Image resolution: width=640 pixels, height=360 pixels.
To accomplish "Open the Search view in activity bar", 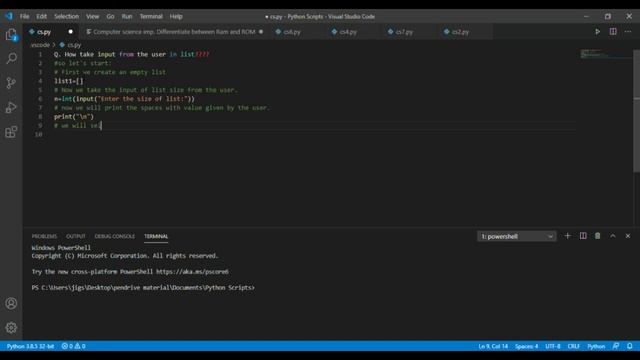I will [11, 58].
